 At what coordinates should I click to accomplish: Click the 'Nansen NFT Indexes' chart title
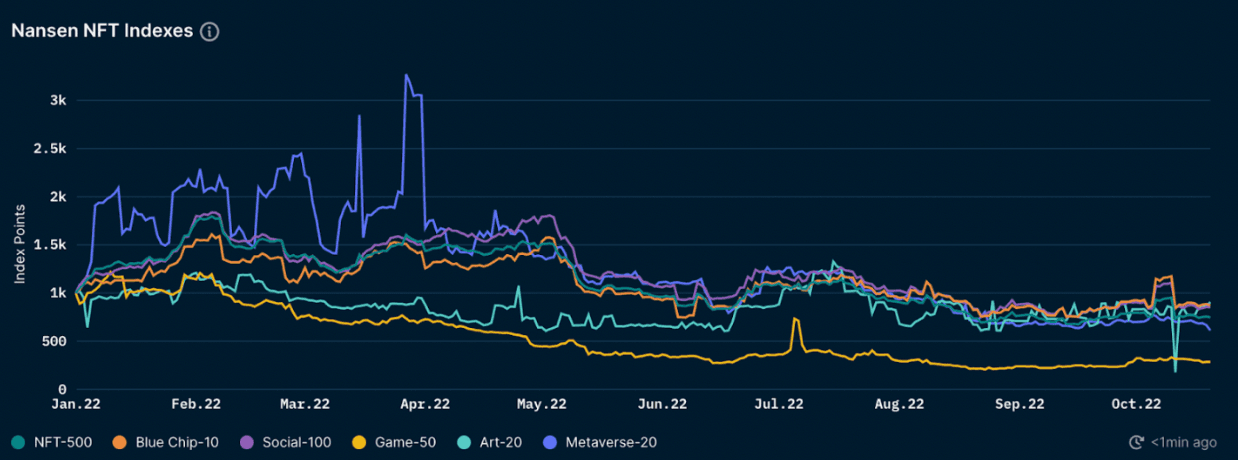102,31
